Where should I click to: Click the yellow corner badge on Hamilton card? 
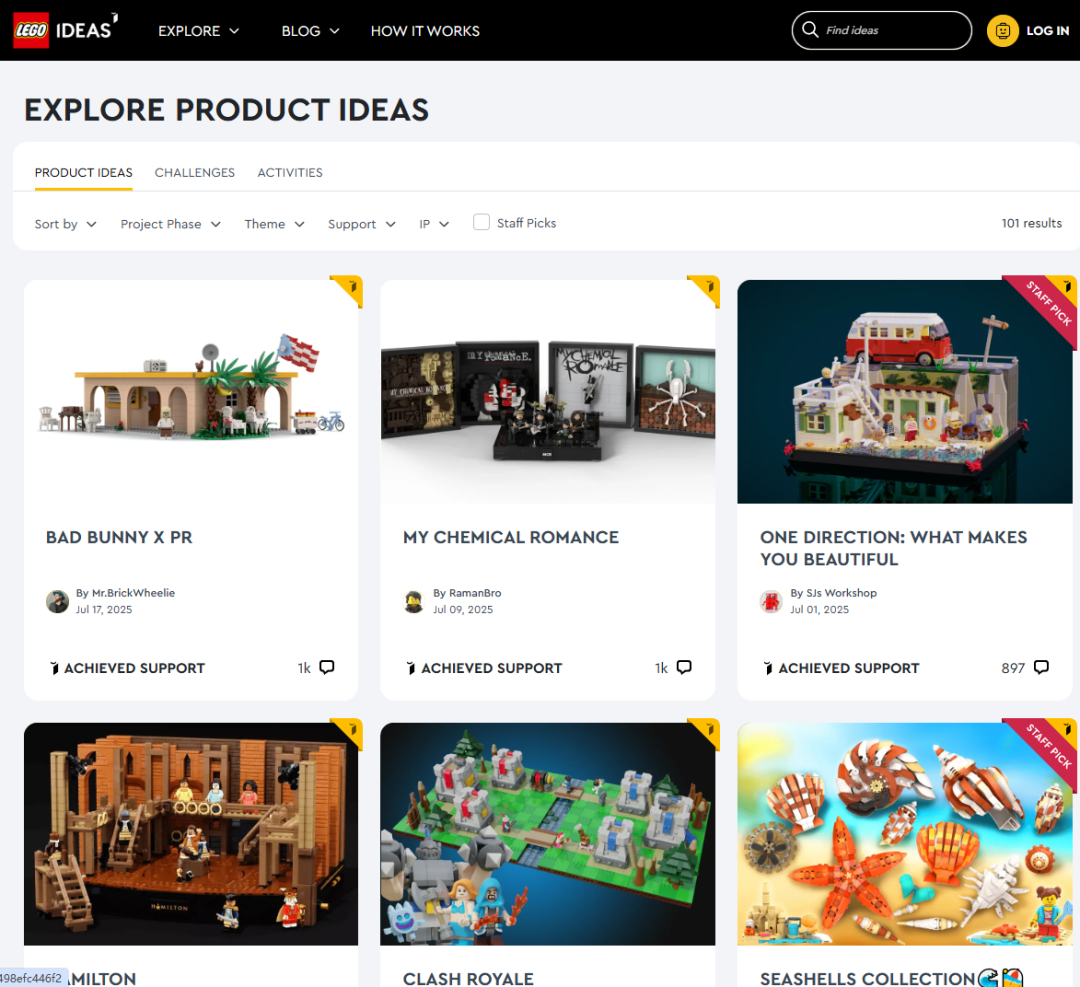pos(349,731)
